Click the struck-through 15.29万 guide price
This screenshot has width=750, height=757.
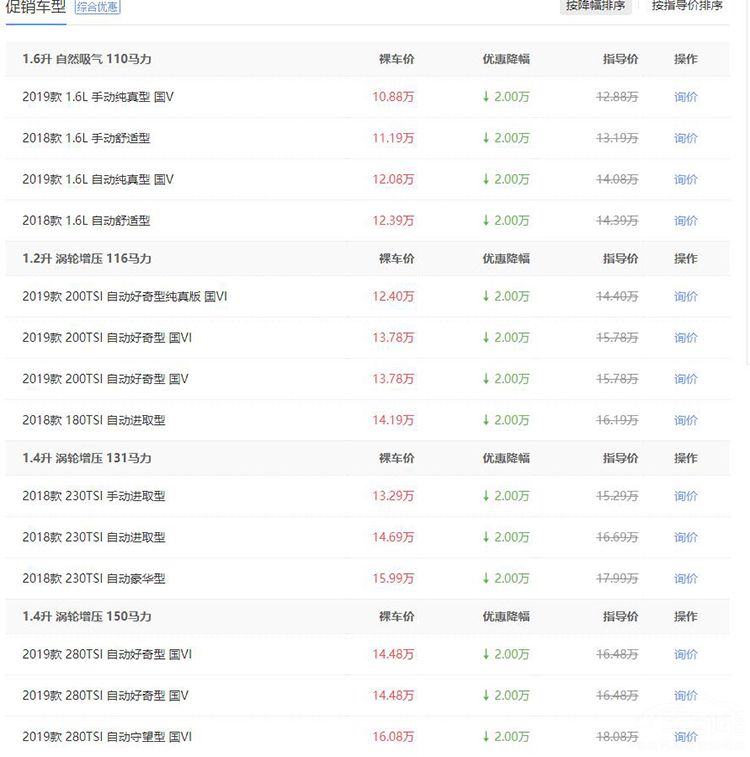click(617, 496)
